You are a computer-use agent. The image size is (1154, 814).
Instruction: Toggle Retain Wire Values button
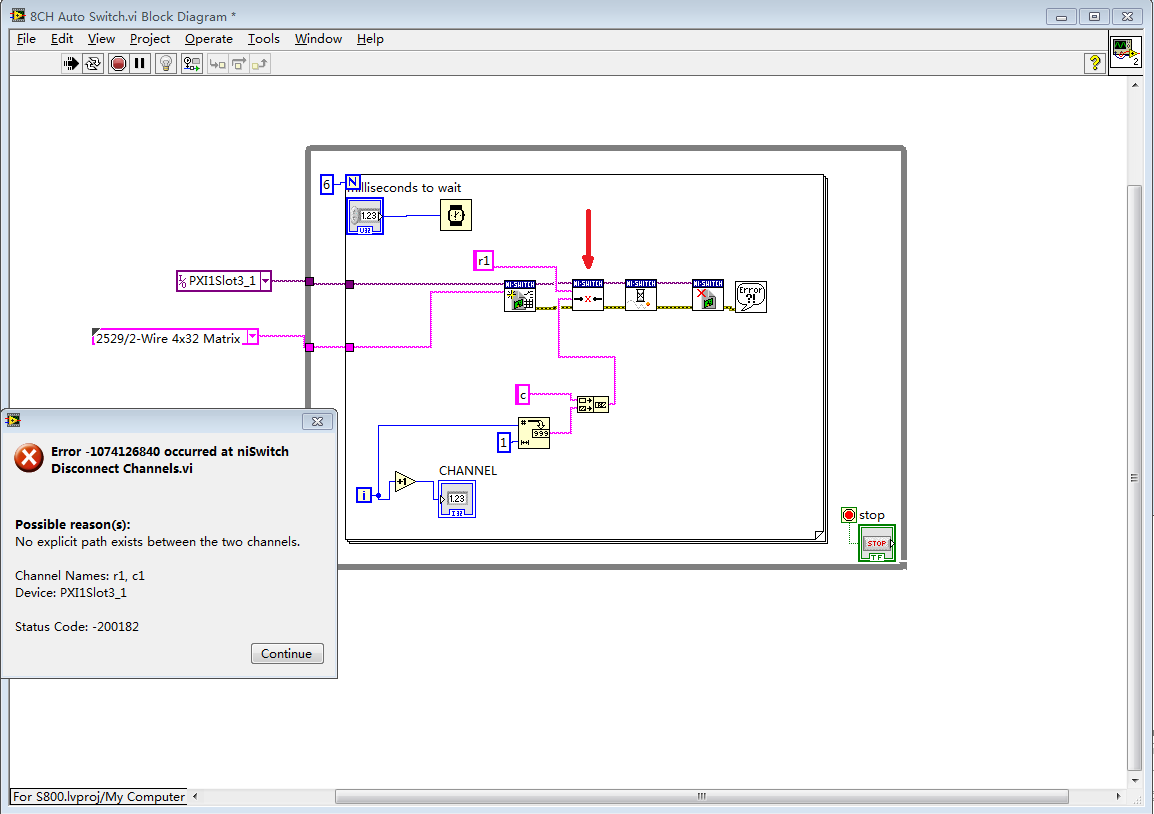191,64
